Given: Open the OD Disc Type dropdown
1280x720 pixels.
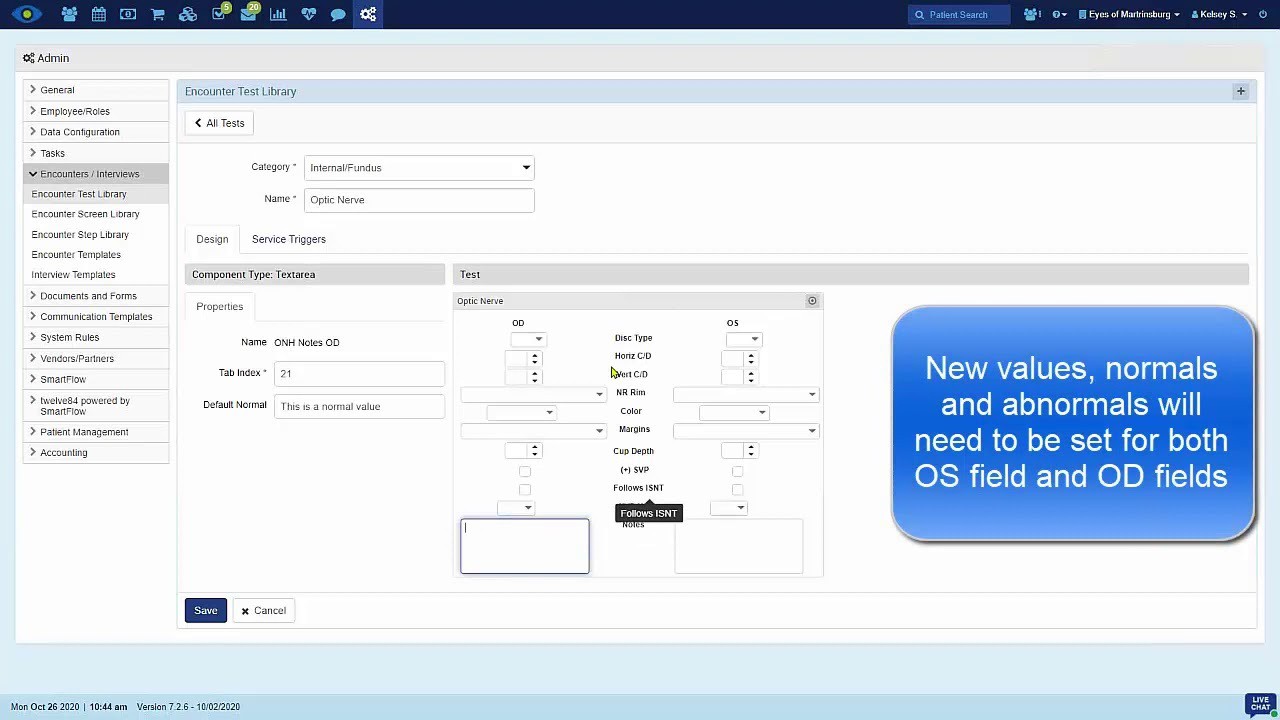Looking at the screenshot, I should (x=528, y=339).
